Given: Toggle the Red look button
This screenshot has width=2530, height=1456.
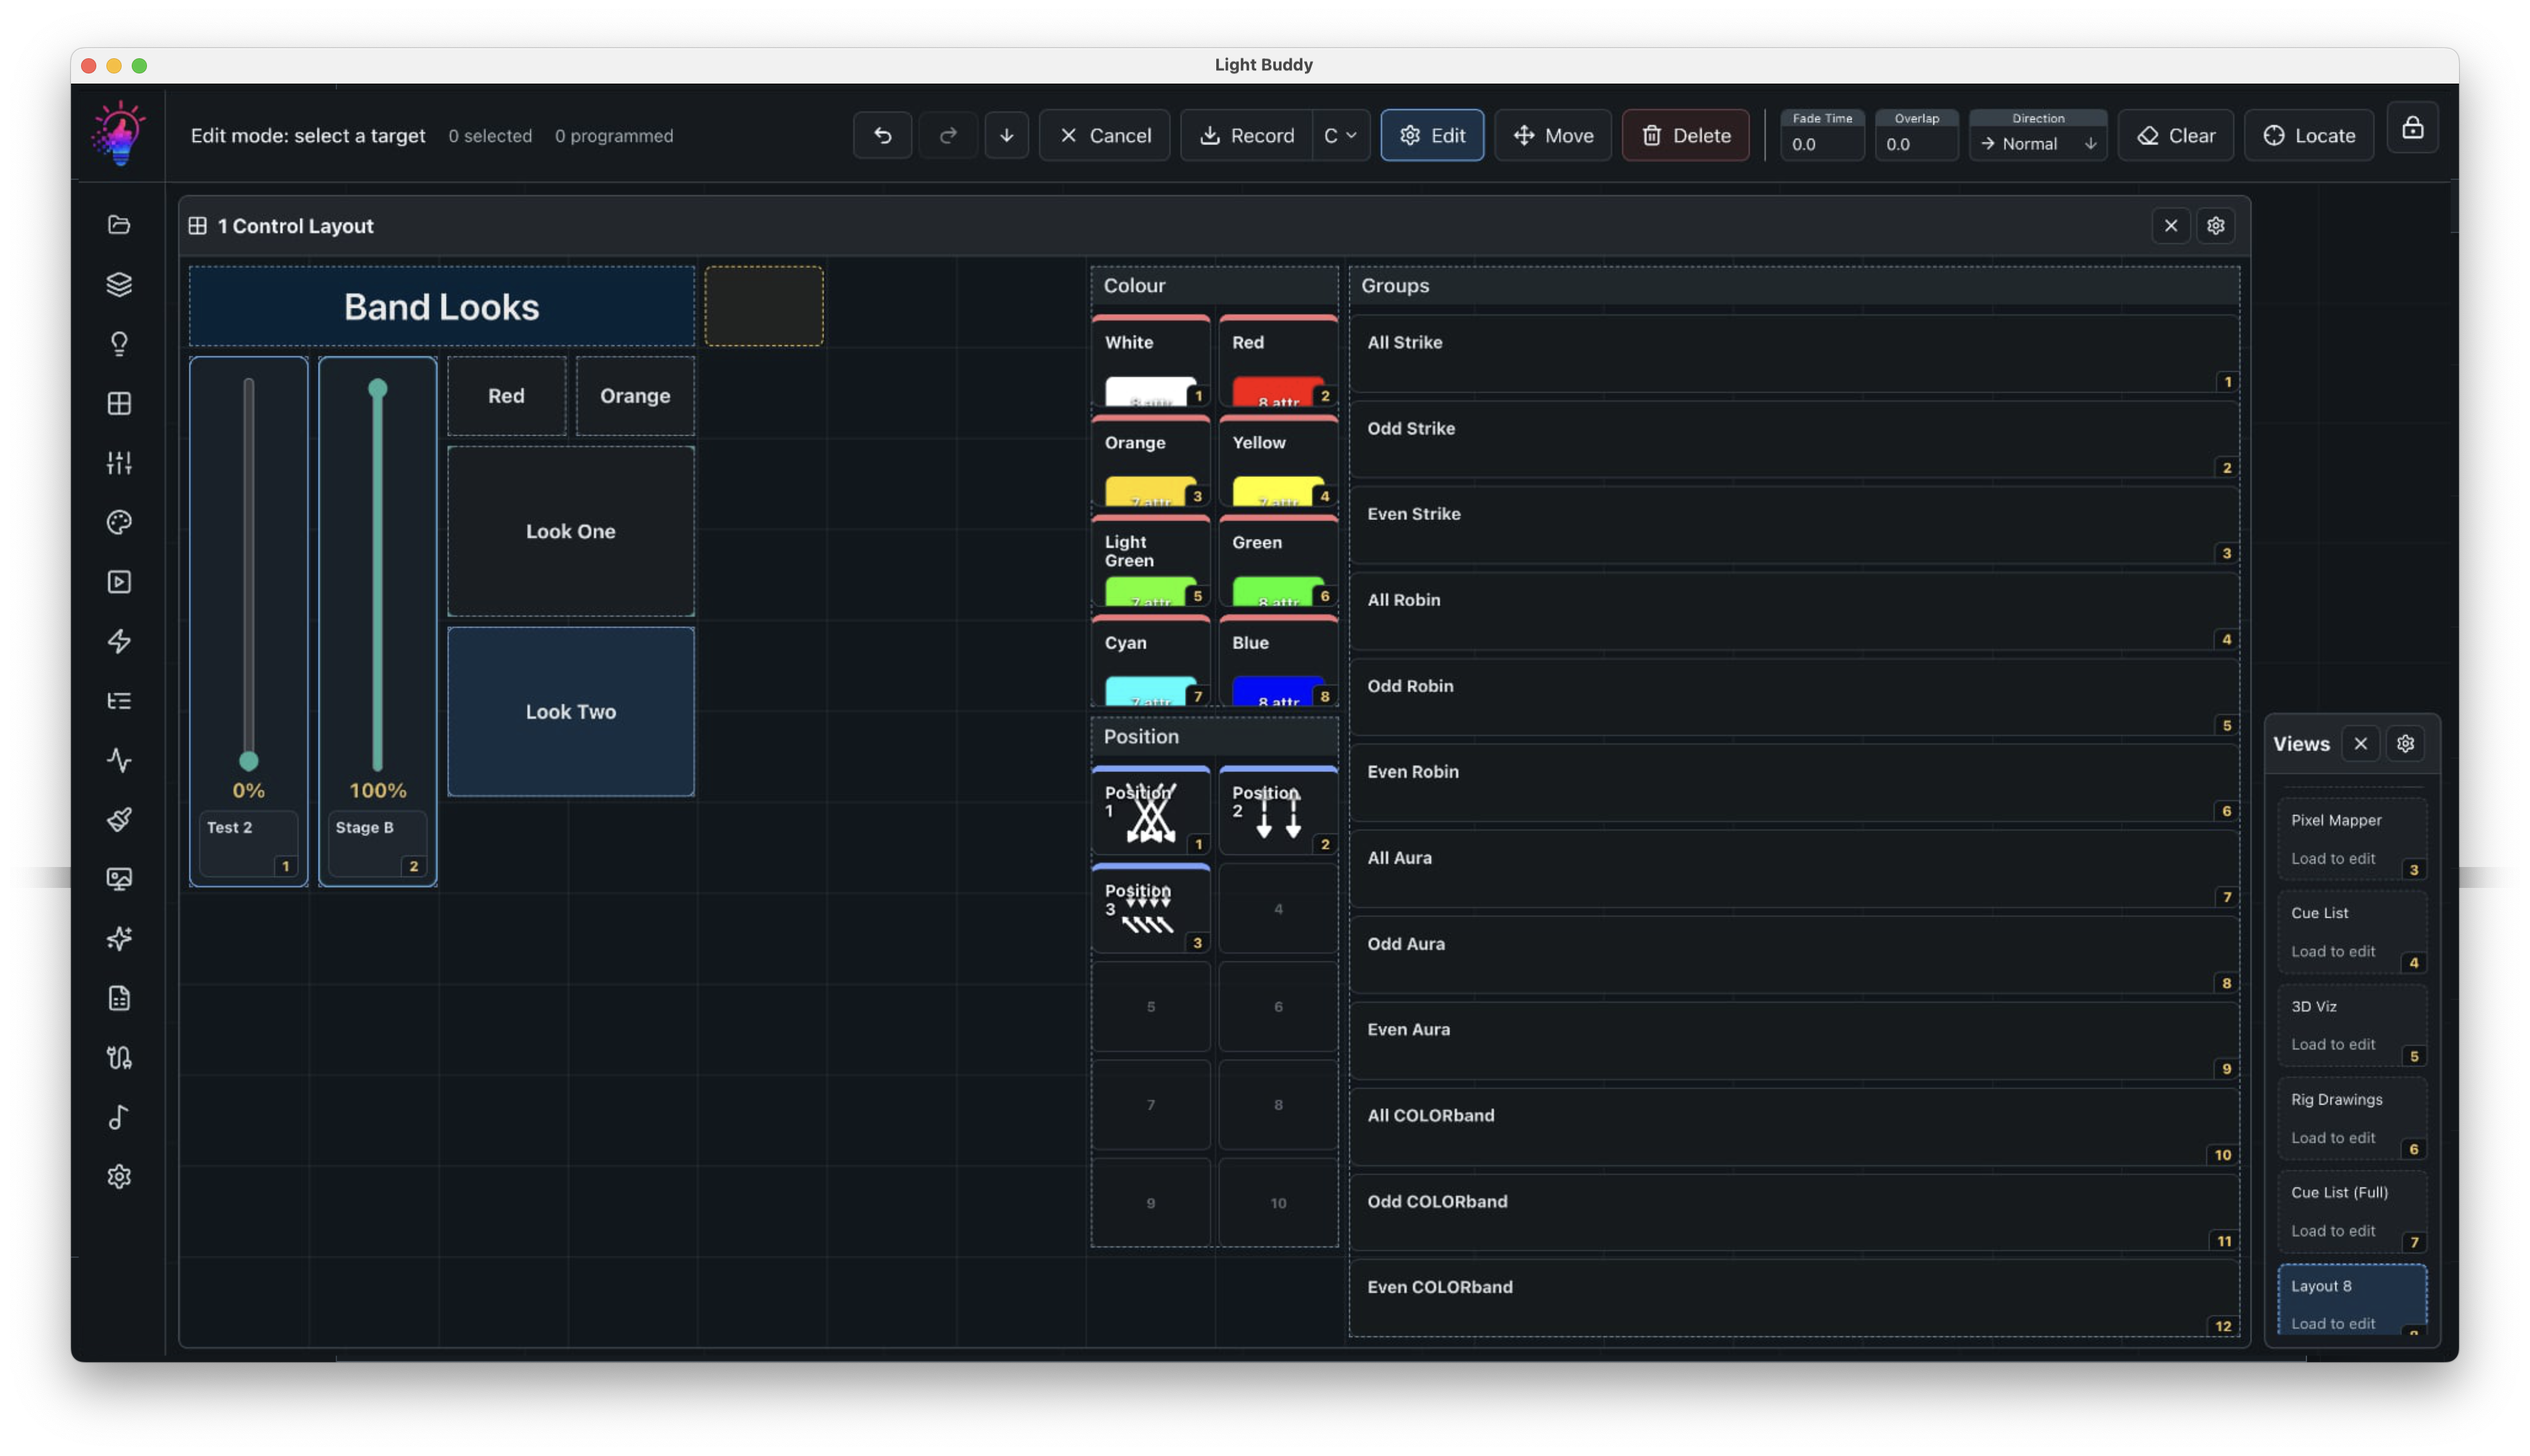Looking at the screenshot, I should [x=506, y=396].
